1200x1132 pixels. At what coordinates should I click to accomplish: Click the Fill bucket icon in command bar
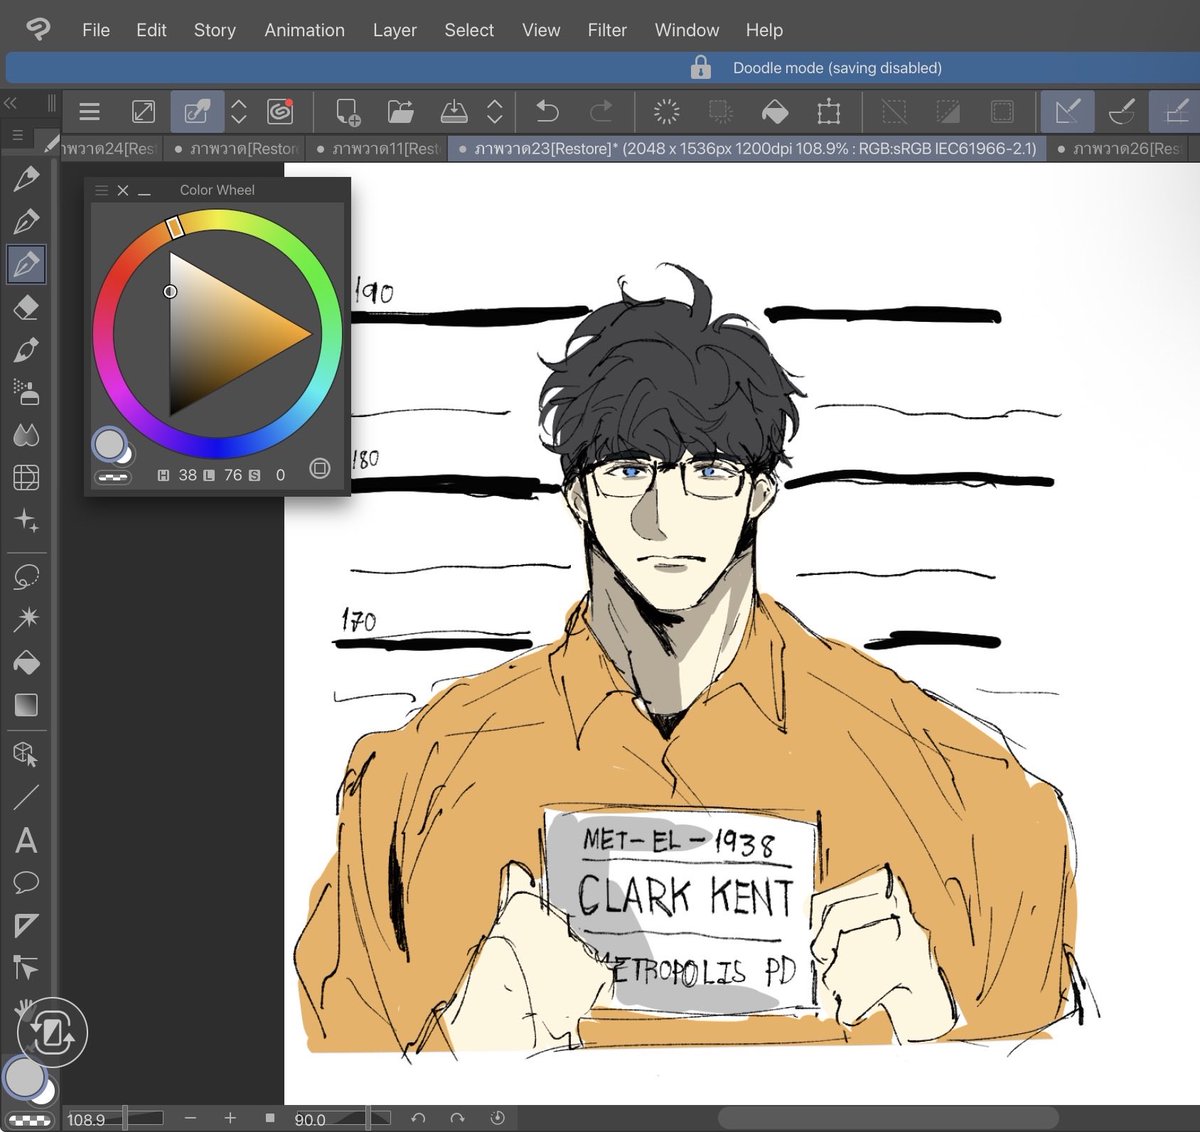click(775, 112)
